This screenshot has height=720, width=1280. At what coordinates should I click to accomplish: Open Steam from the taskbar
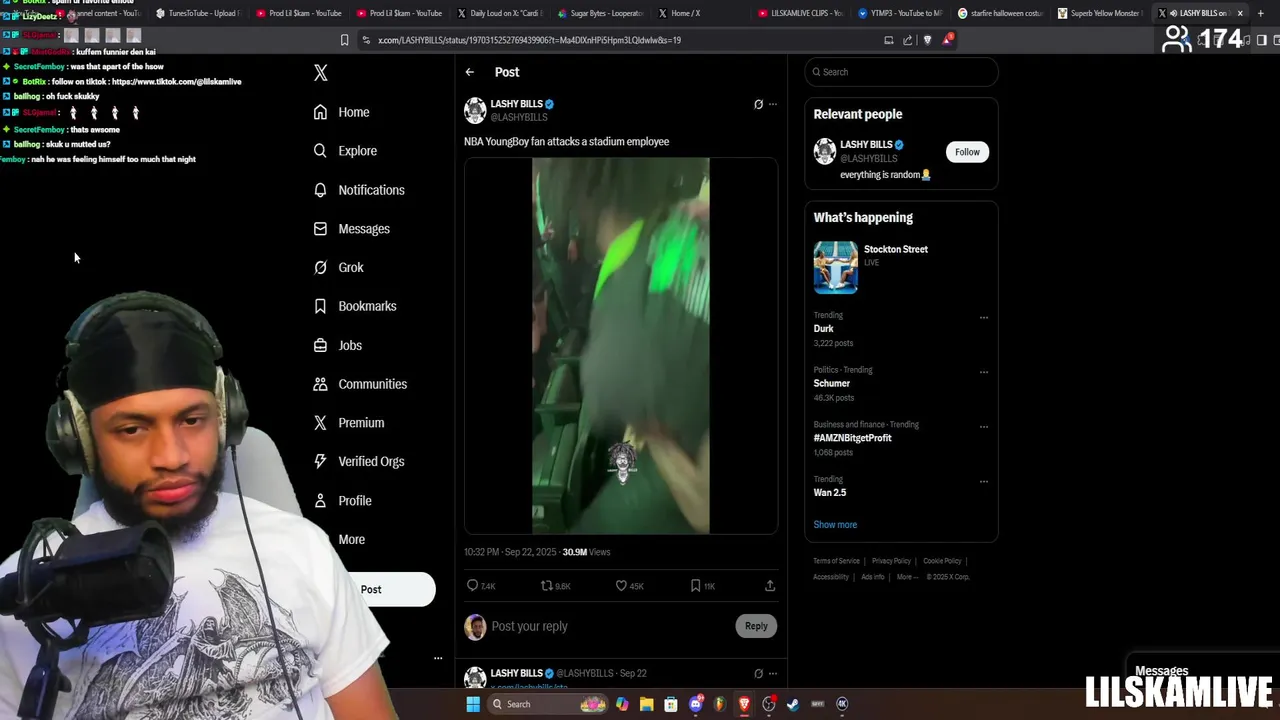click(793, 704)
